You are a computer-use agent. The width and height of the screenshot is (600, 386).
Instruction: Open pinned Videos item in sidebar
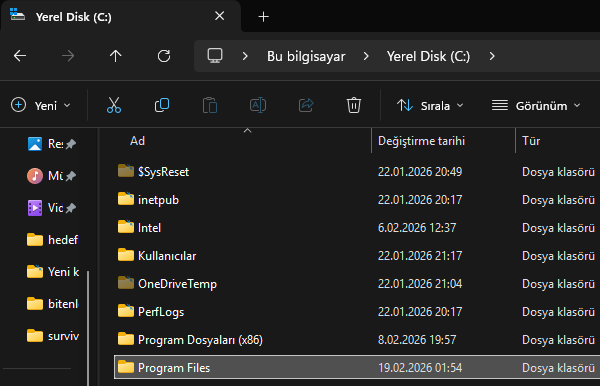pyautogui.click(x=51, y=208)
